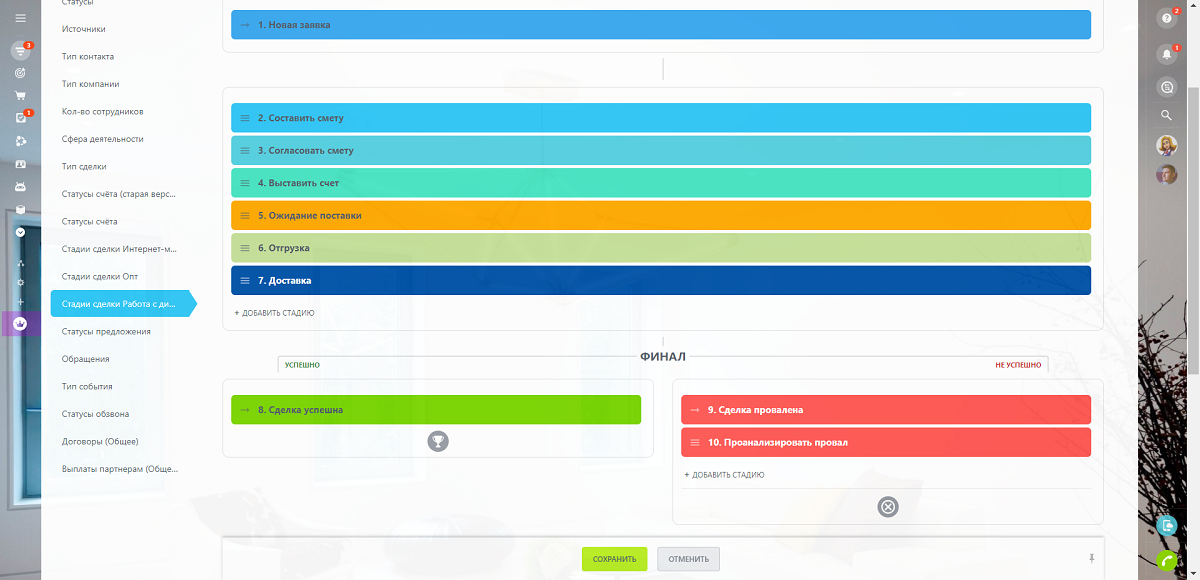This screenshot has width=1200, height=580.
Task: Click the plus icon in left rail
Action: pos(20,301)
